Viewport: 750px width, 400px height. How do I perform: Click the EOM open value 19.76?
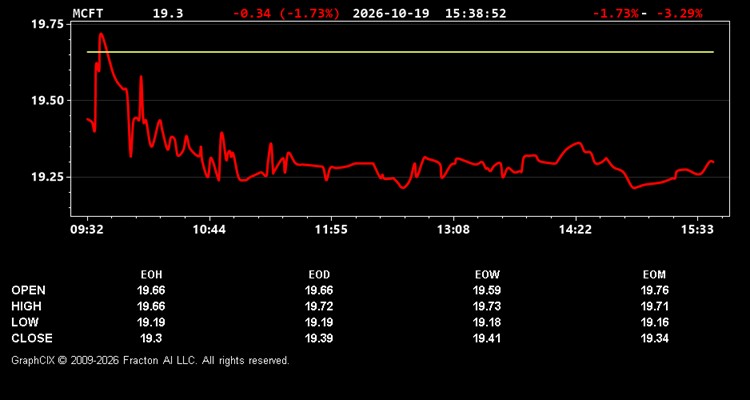click(654, 290)
